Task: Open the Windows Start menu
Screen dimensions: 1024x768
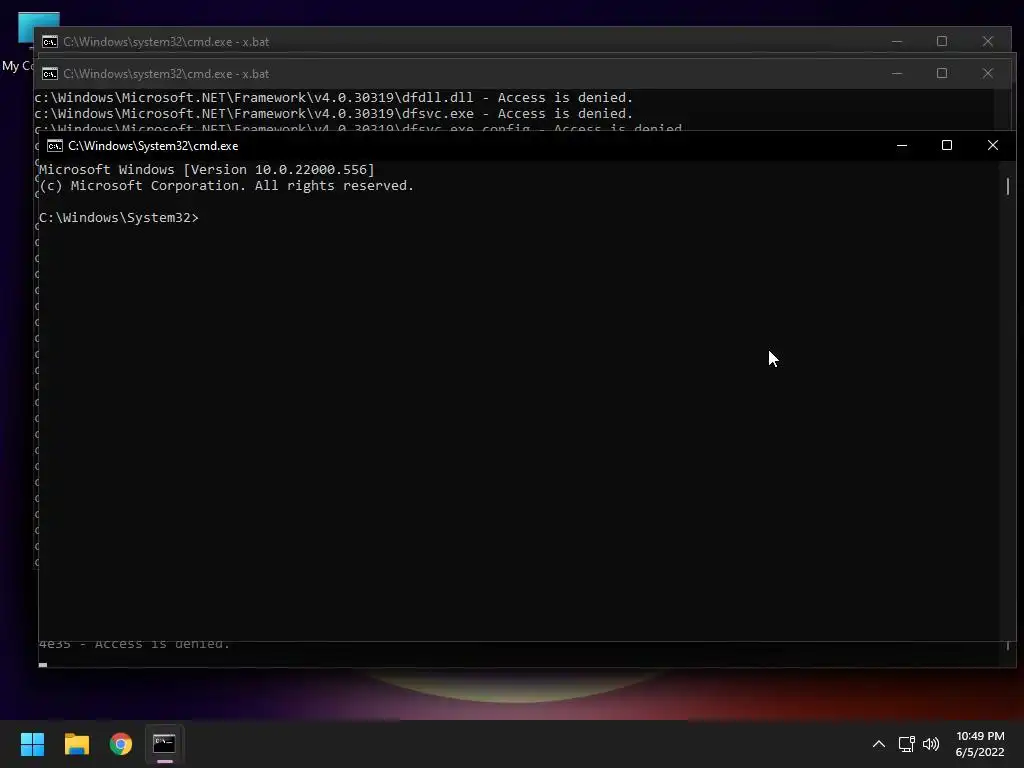Action: coord(32,744)
